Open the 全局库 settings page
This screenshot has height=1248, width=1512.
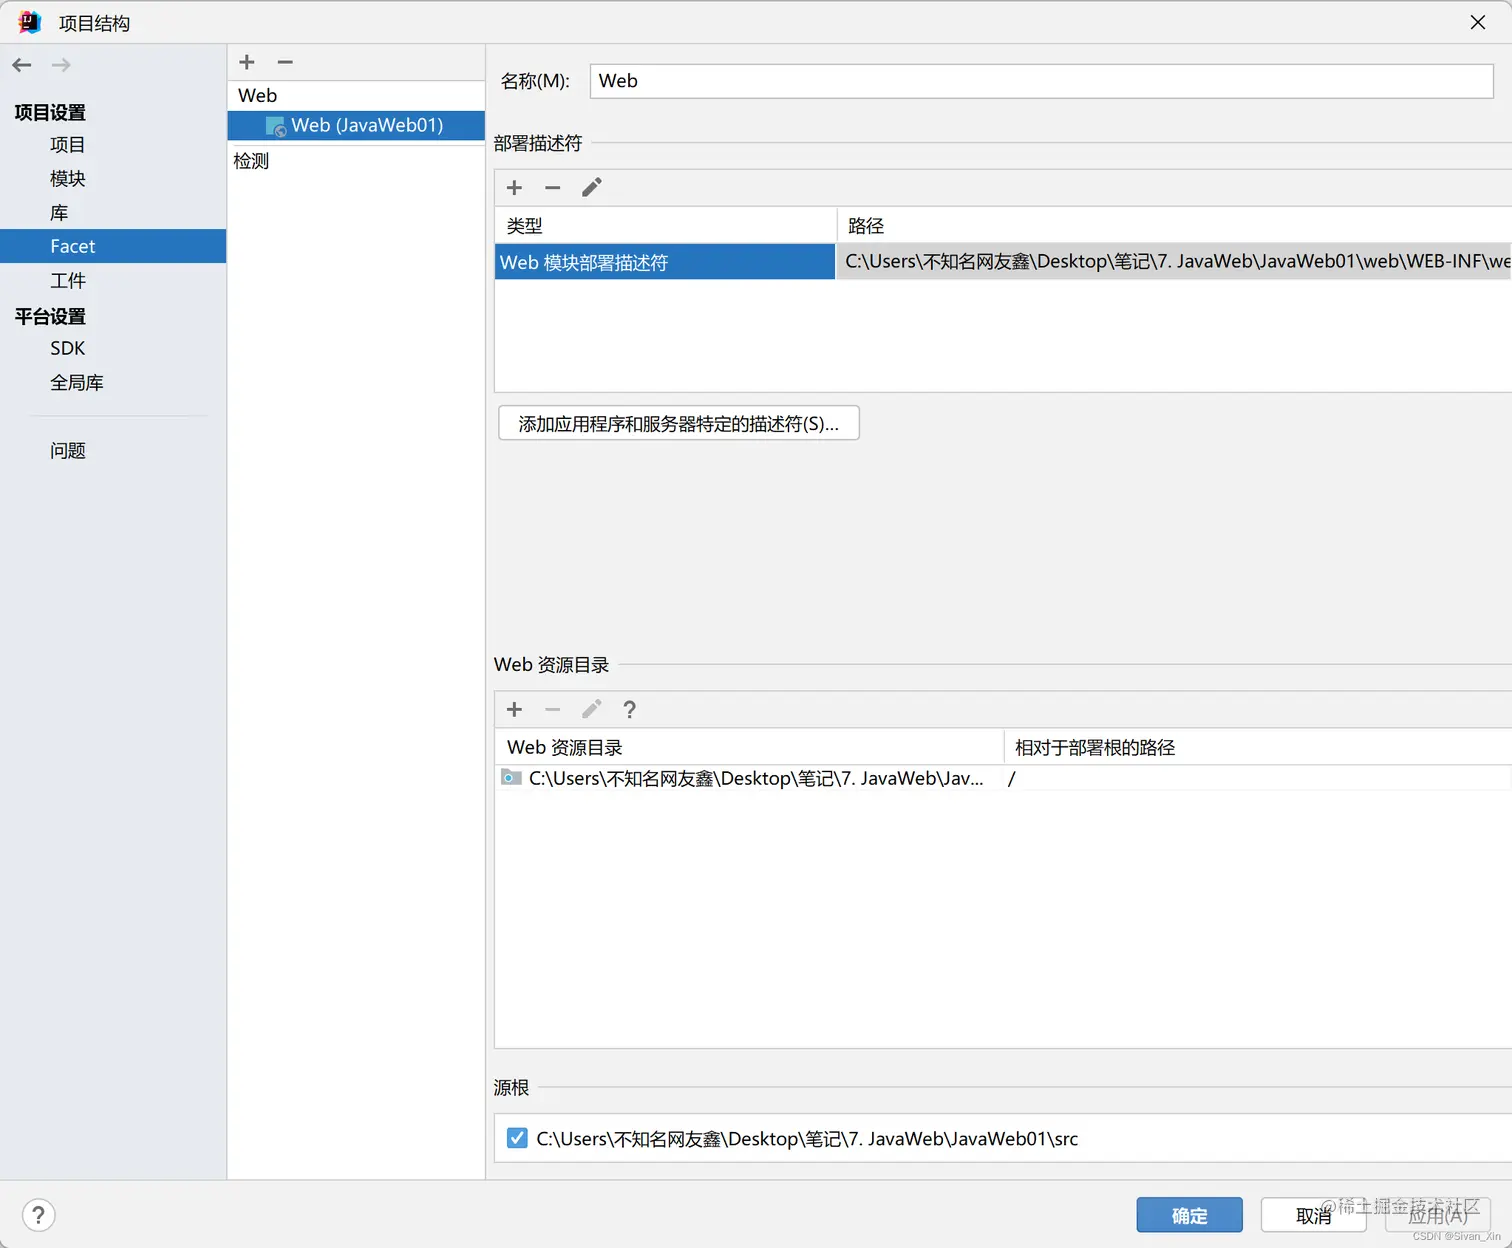76,383
